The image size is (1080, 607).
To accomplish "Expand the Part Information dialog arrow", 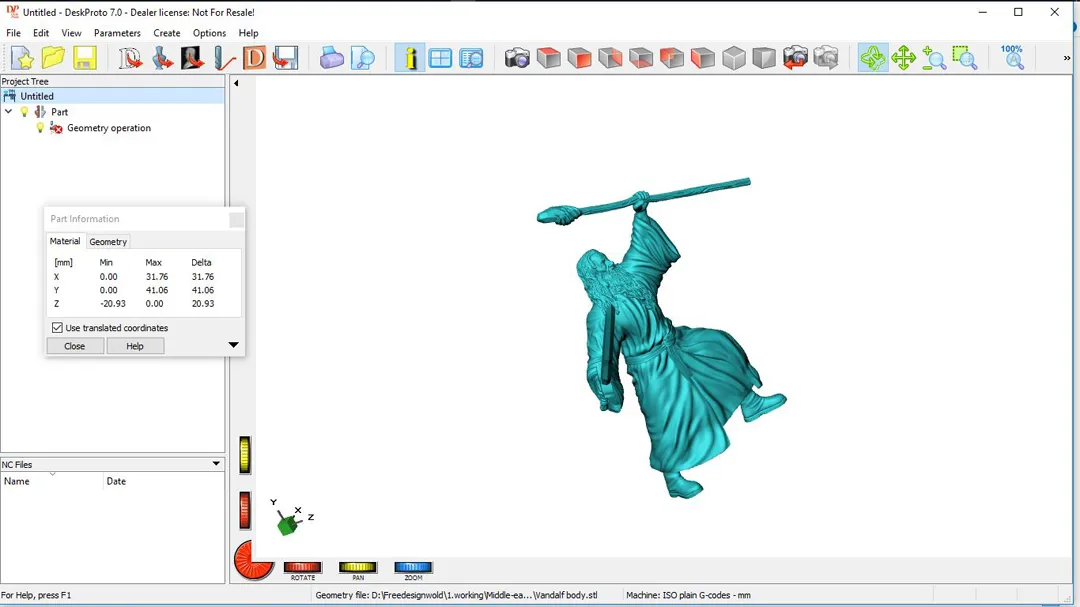I will 233,344.
